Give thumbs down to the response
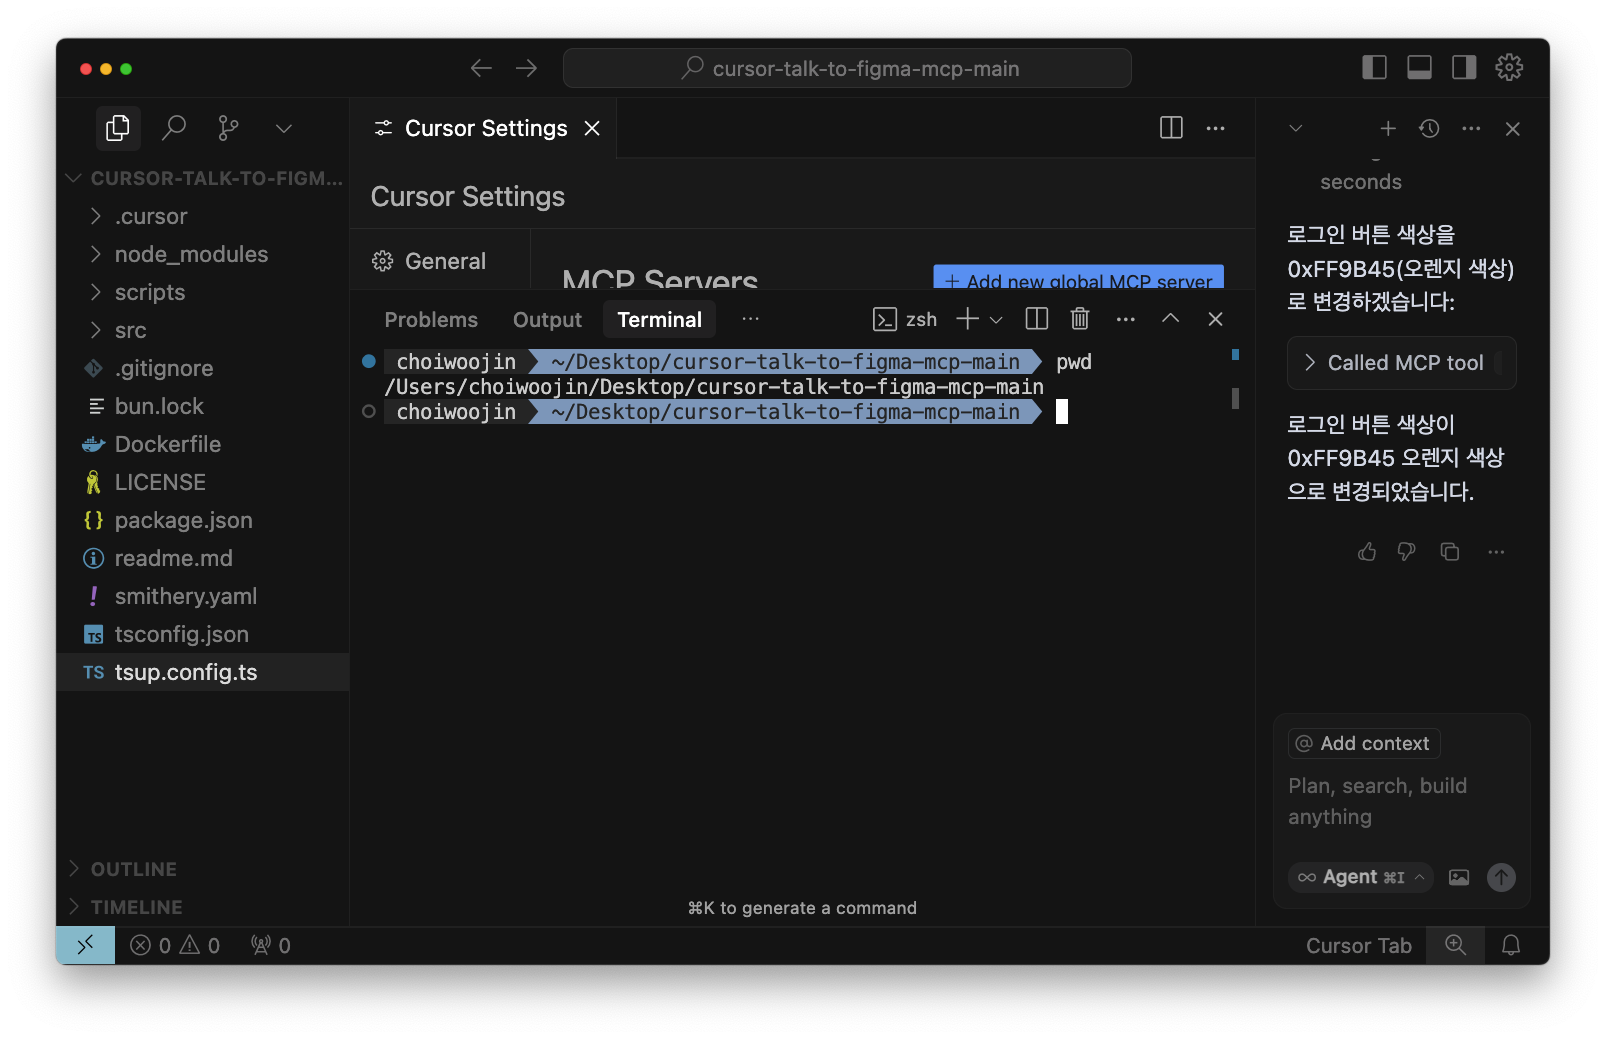The width and height of the screenshot is (1606, 1039). [x=1407, y=552]
